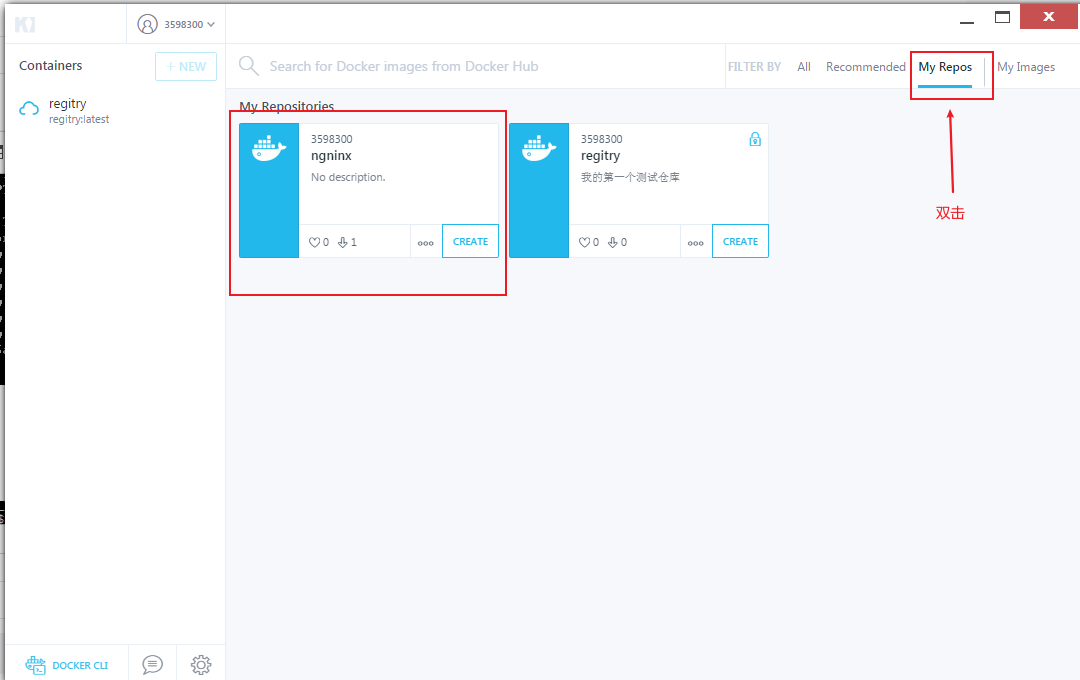Click the No description text on ngninx
Image resolution: width=1080 pixels, height=680 pixels.
point(348,177)
